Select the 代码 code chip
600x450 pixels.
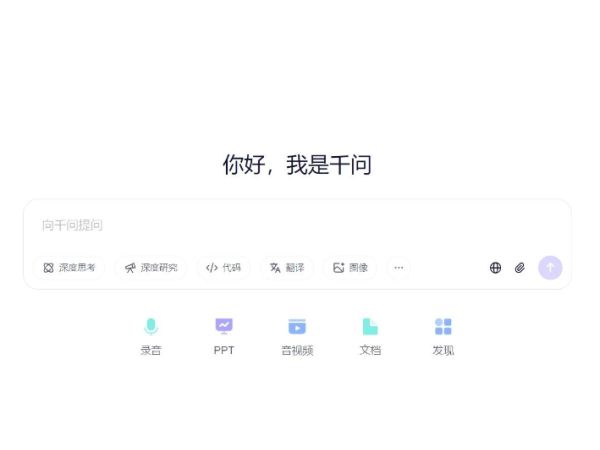pos(223,268)
